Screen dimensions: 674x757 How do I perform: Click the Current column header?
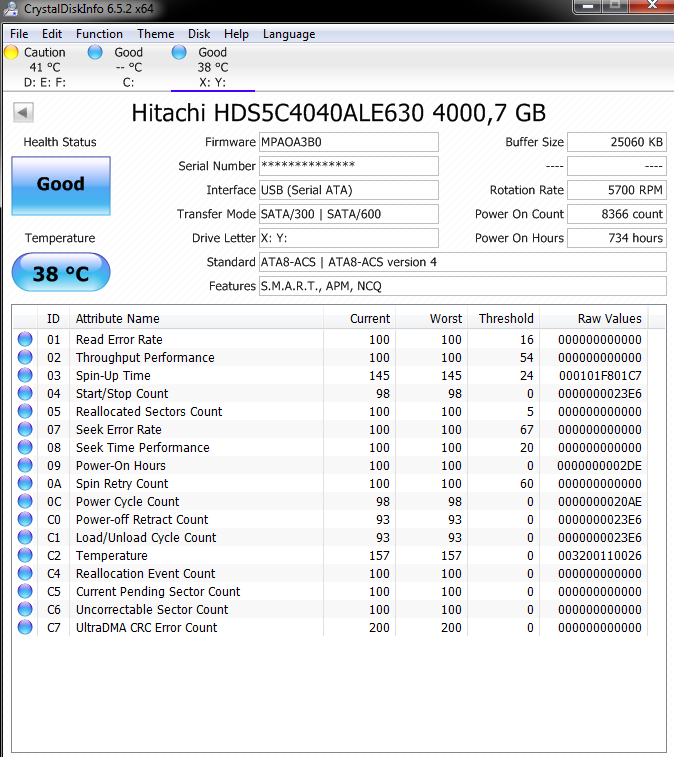(x=360, y=319)
